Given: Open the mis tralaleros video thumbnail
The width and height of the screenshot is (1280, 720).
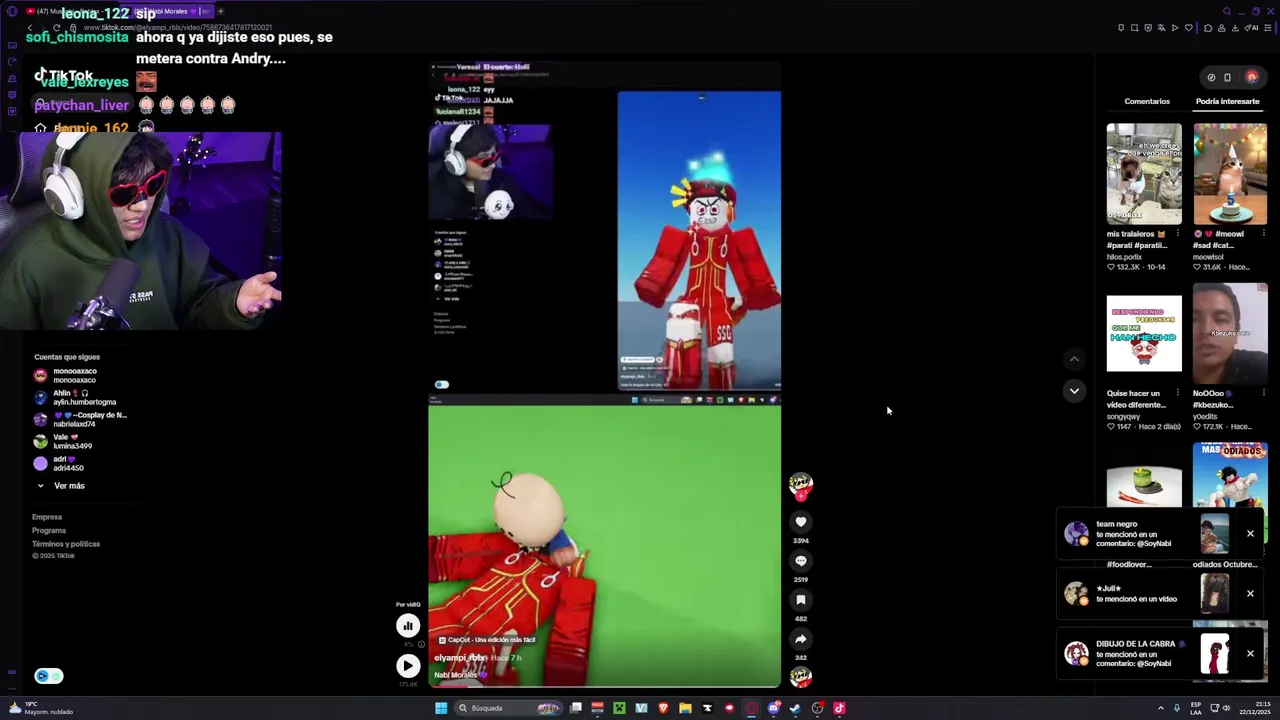Looking at the screenshot, I should 1144,174.
